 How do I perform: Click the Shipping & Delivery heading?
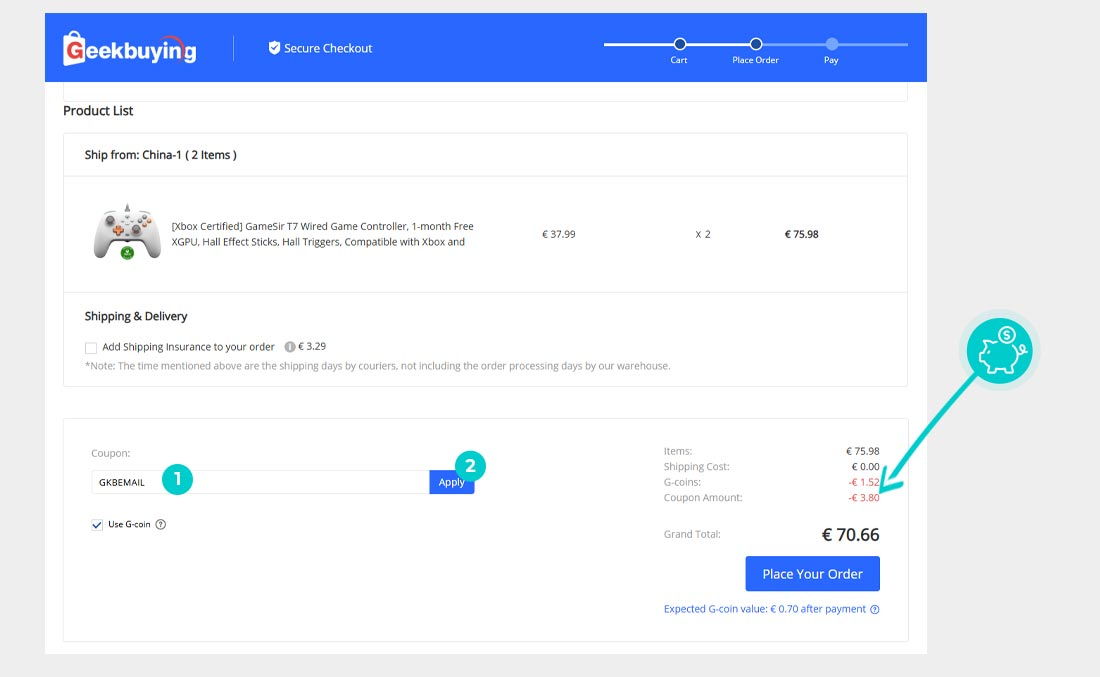click(x=136, y=316)
